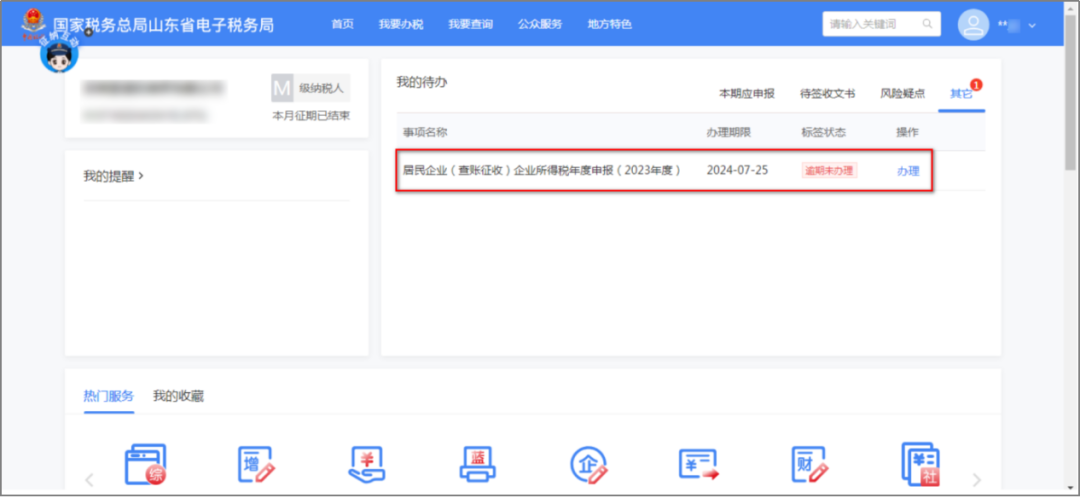Open the 综 comprehensive declaration service icon
Image resolution: width=1080 pixels, height=498 pixels.
pyautogui.click(x=145, y=465)
